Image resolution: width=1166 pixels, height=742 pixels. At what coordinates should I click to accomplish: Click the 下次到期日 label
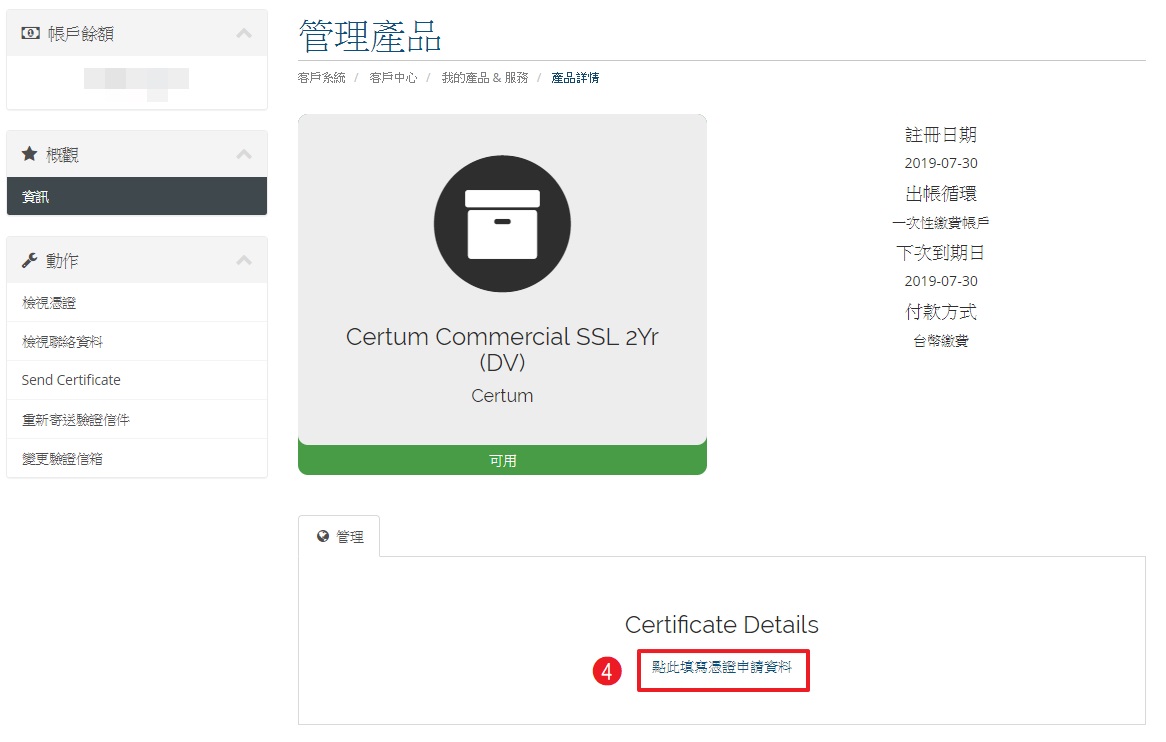click(x=941, y=253)
